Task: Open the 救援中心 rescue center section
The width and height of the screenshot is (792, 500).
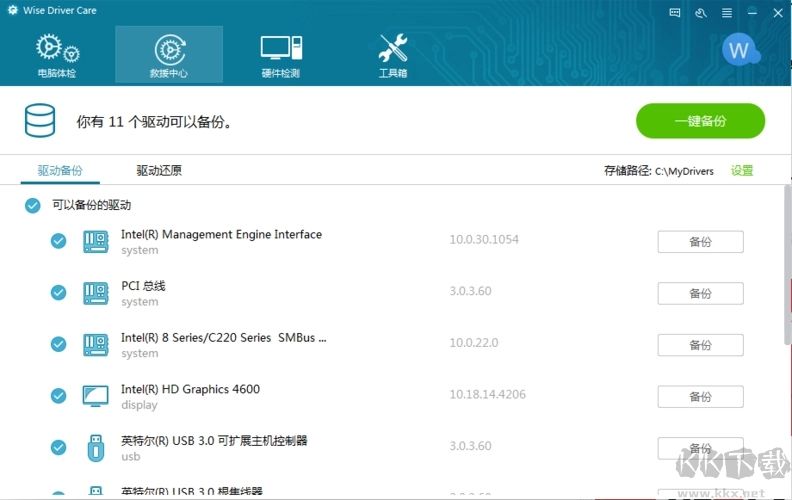Action: [169, 55]
